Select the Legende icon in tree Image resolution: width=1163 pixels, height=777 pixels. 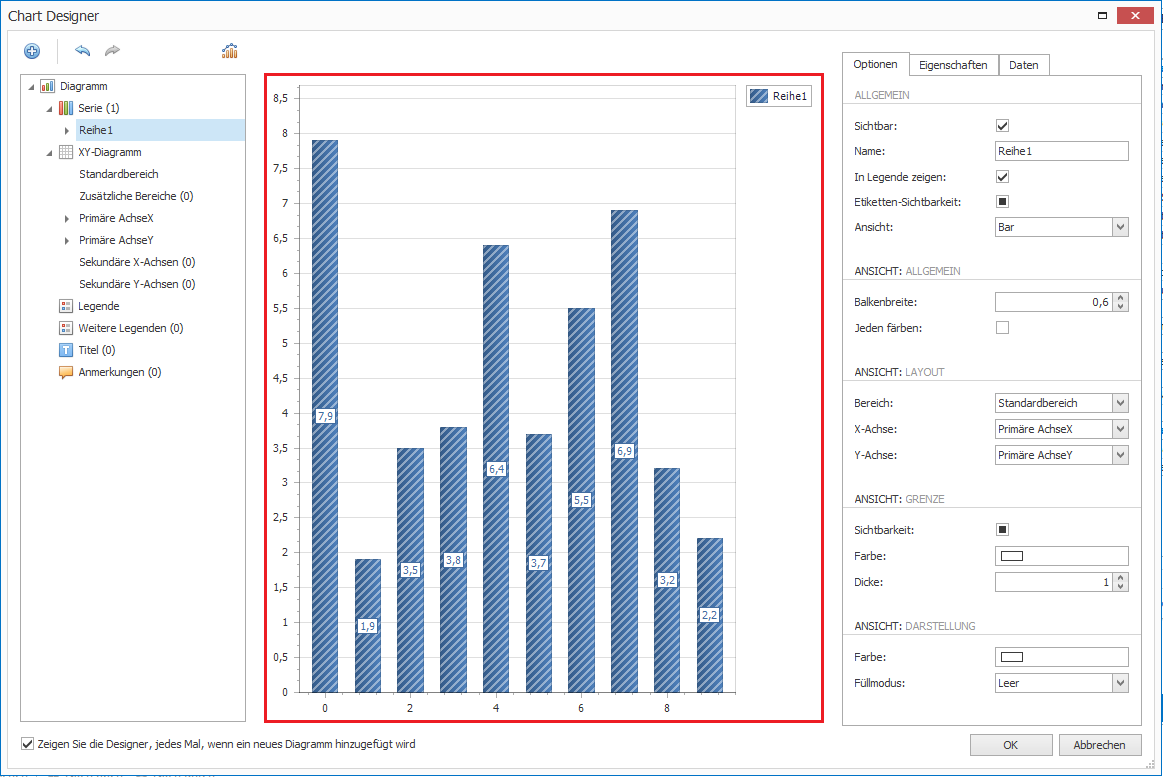click(x=66, y=306)
